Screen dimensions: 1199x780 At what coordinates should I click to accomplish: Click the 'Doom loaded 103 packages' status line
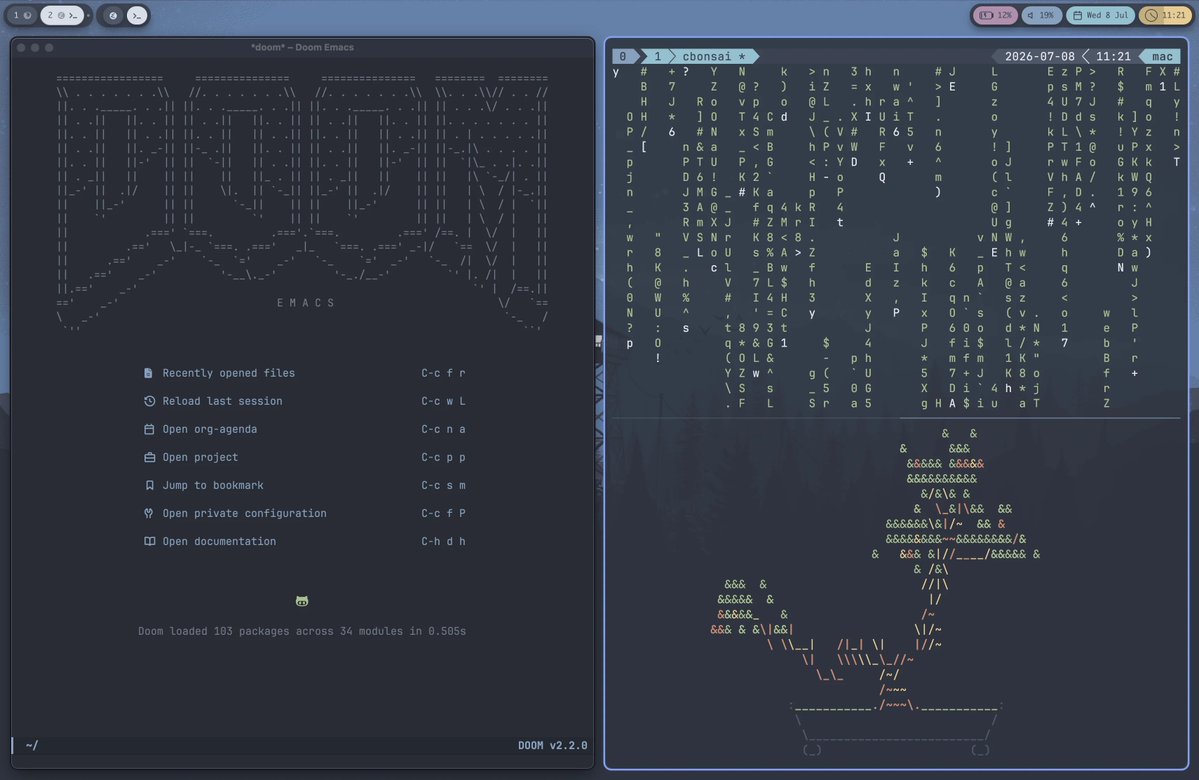click(302, 632)
